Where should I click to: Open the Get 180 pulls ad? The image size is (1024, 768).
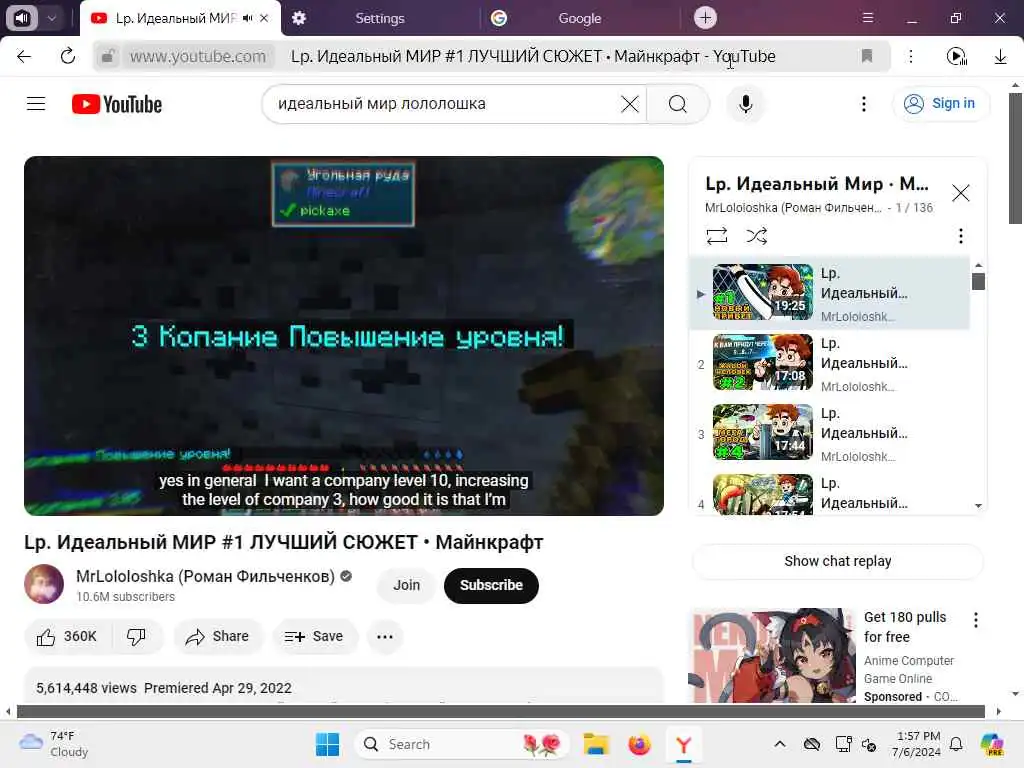coord(904,627)
